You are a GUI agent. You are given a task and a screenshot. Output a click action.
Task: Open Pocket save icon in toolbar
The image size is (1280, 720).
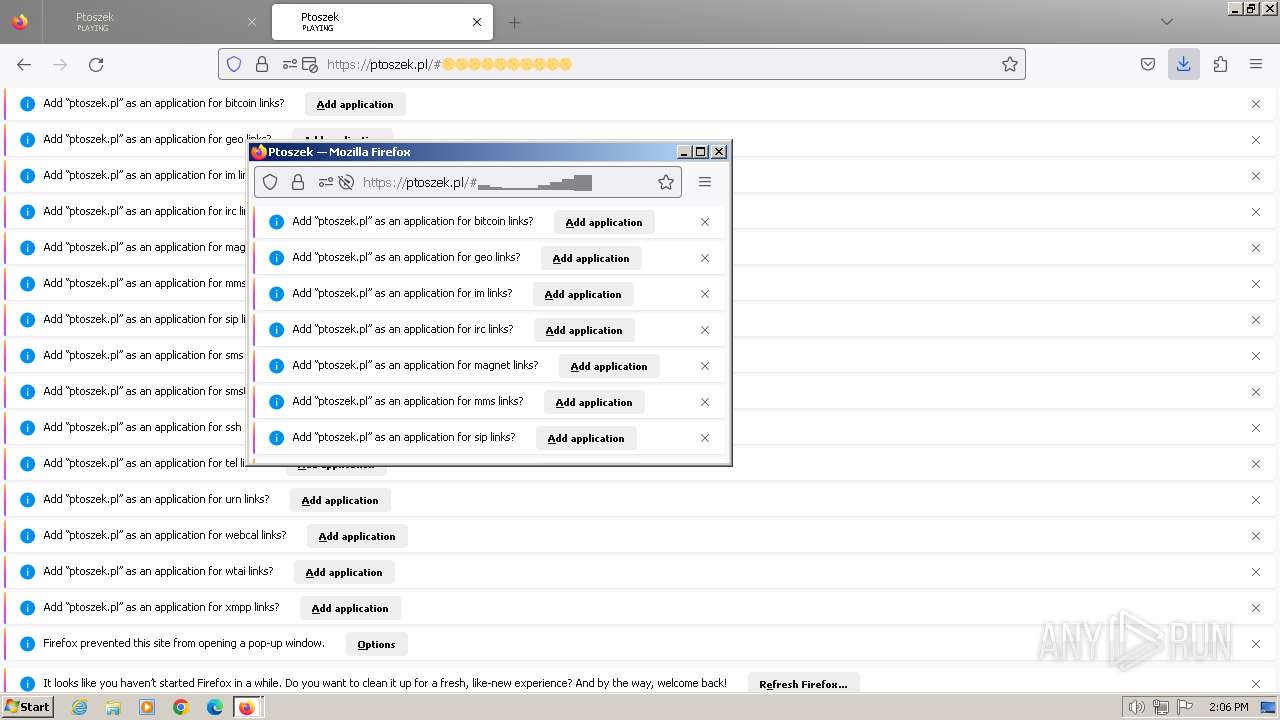pos(1148,64)
